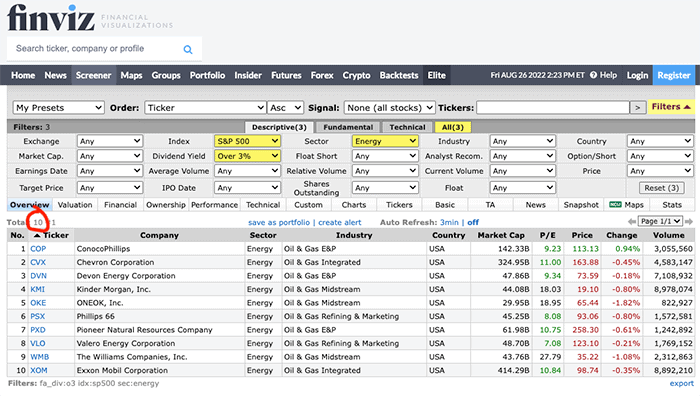Open the Float Short dropdown

pyautogui.click(x=385, y=156)
